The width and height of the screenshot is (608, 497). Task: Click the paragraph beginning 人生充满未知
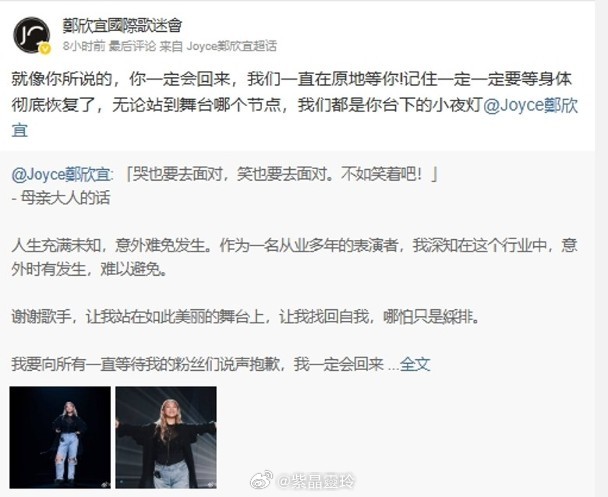point(295,257)
